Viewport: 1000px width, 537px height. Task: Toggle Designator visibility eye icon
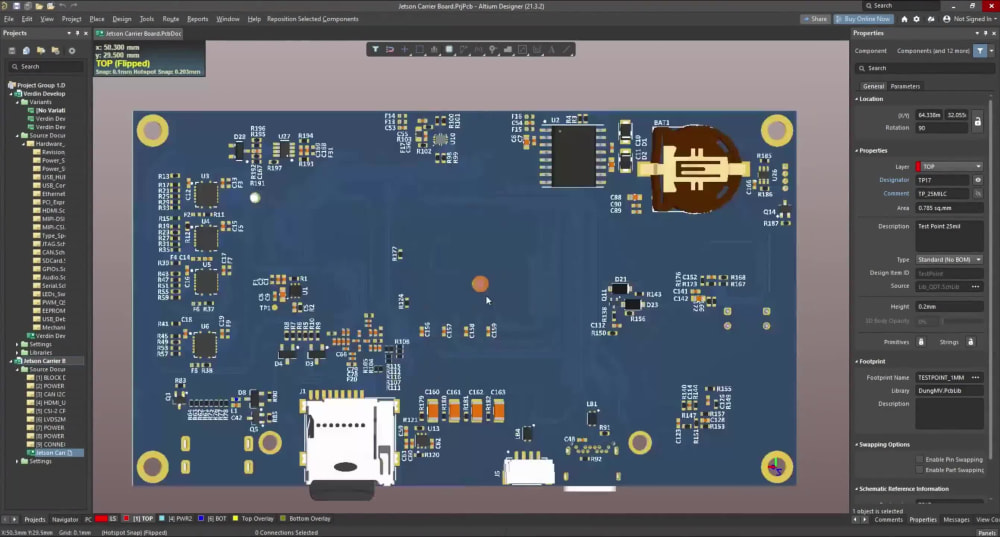pyautogui.click(x=977, y=180)
